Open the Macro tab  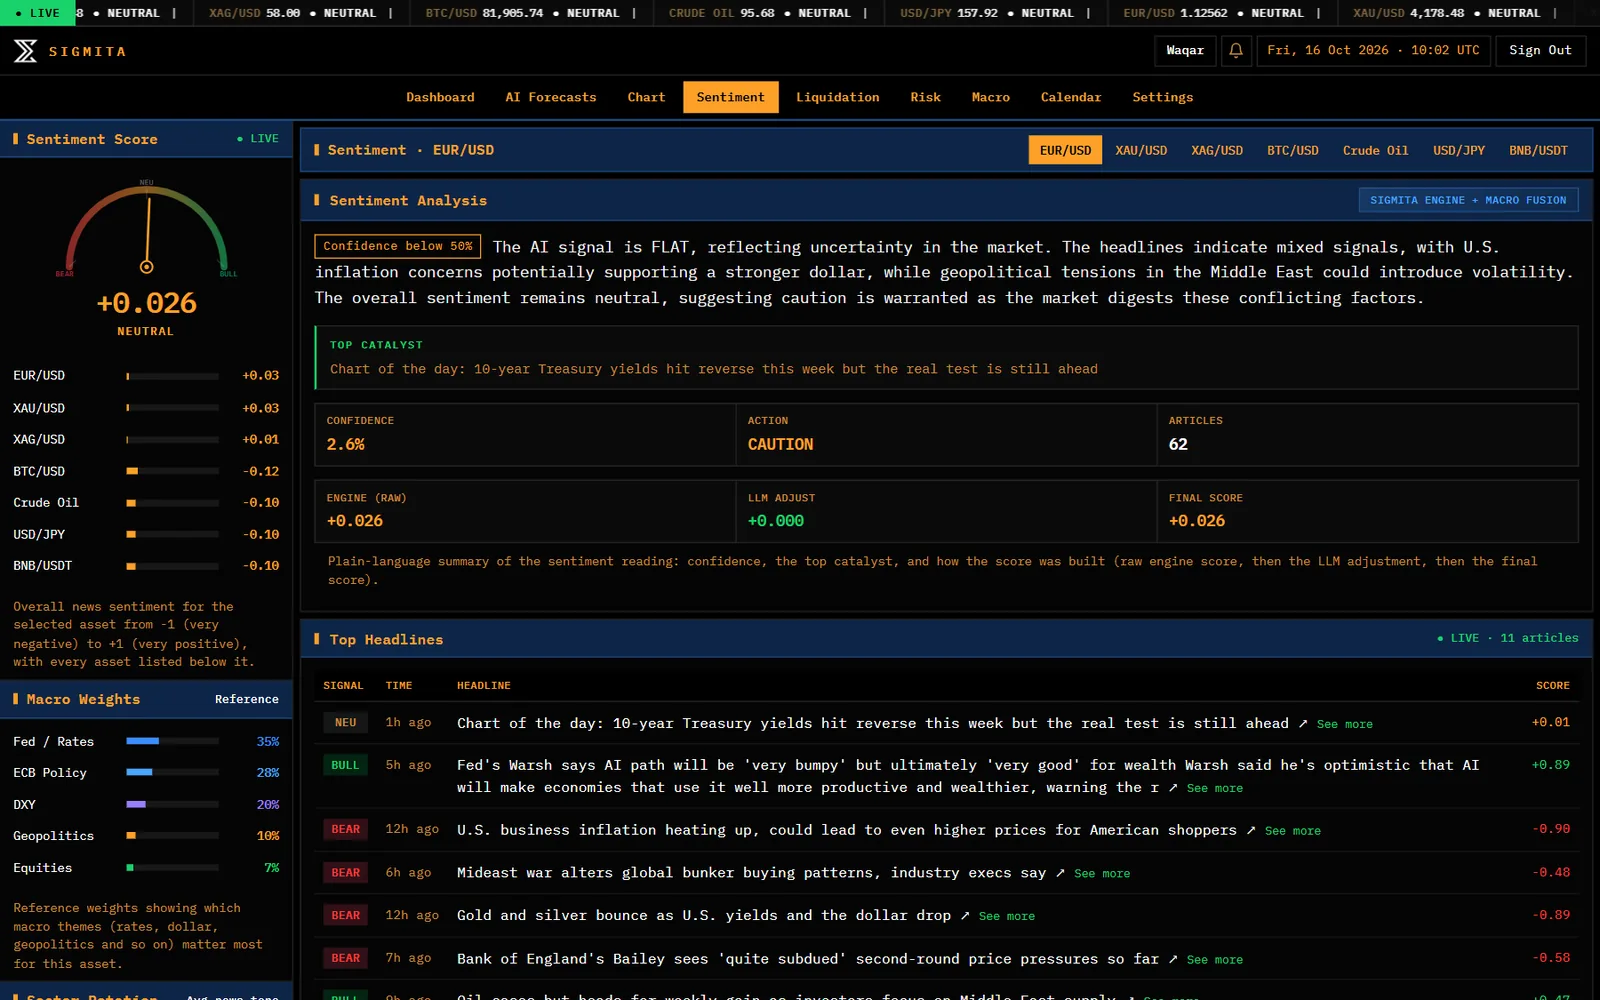coord(991,97)
